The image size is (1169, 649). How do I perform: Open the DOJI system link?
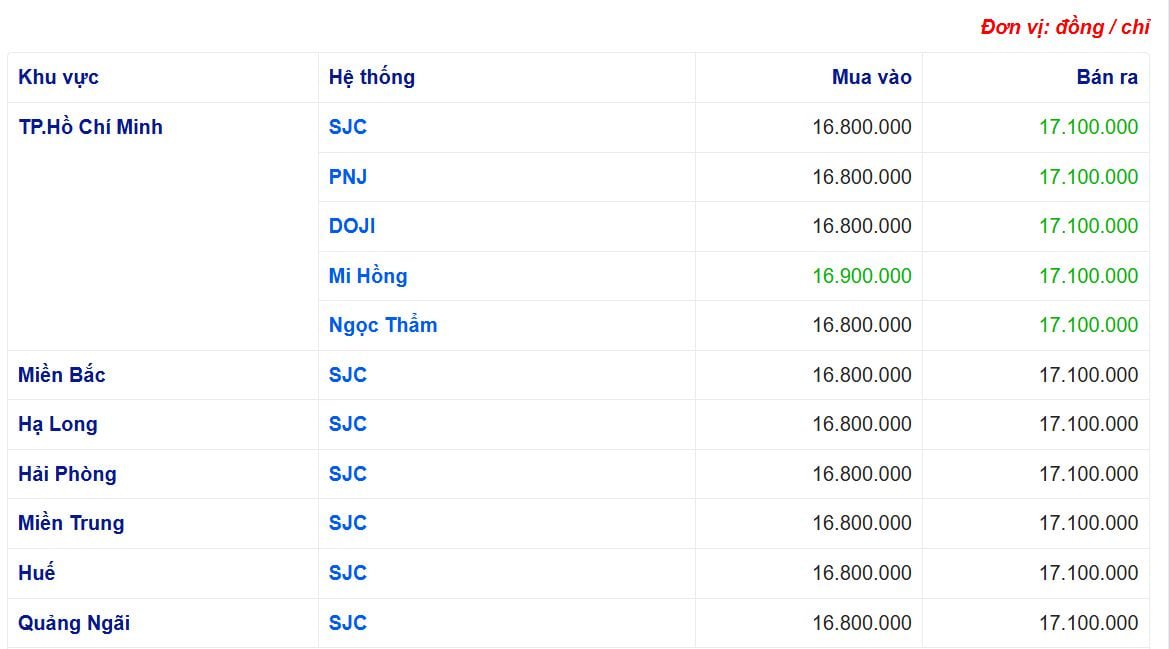(x=352, y=226)
